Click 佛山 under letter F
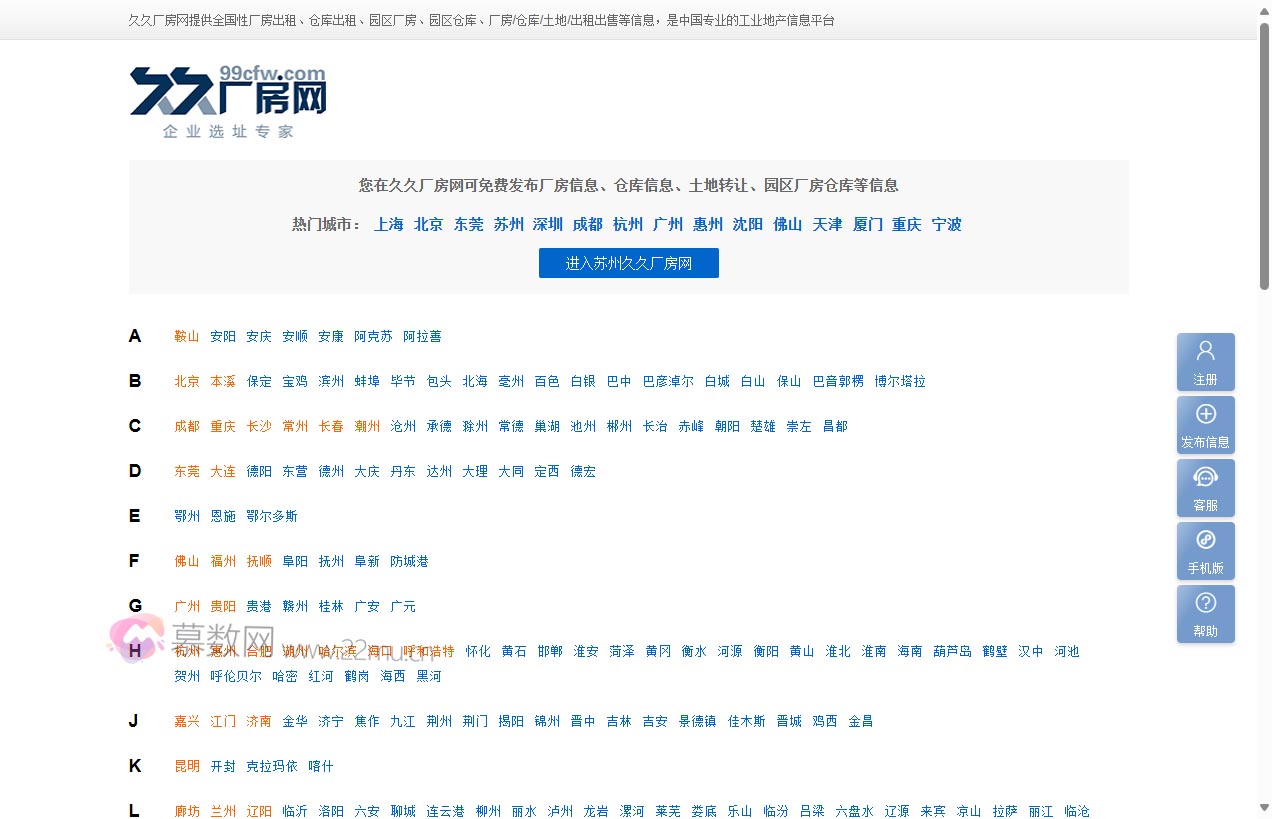 point(186,561)
